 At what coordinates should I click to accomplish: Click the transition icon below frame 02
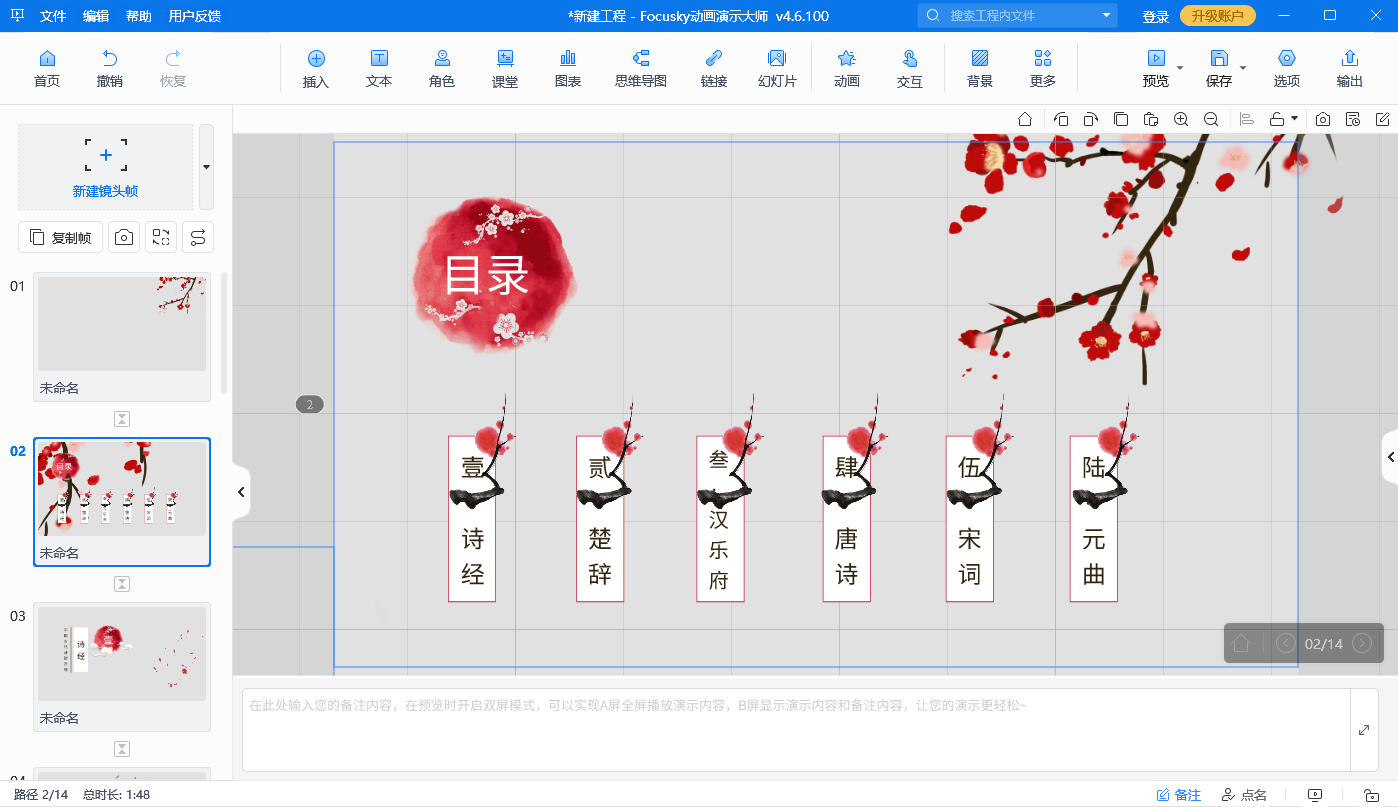click(122, 584)
